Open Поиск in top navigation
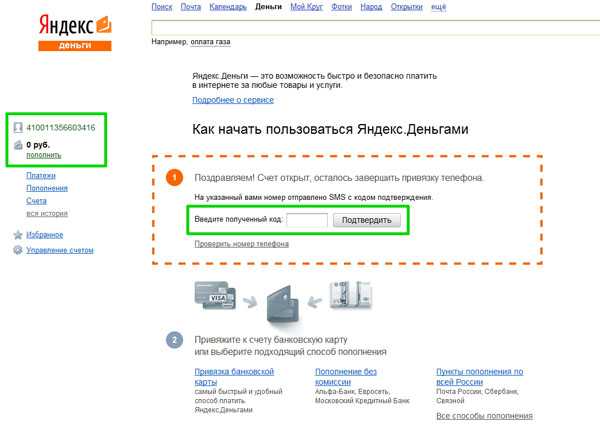This screenshot has height=429, width=600. [x=162, y=7]
